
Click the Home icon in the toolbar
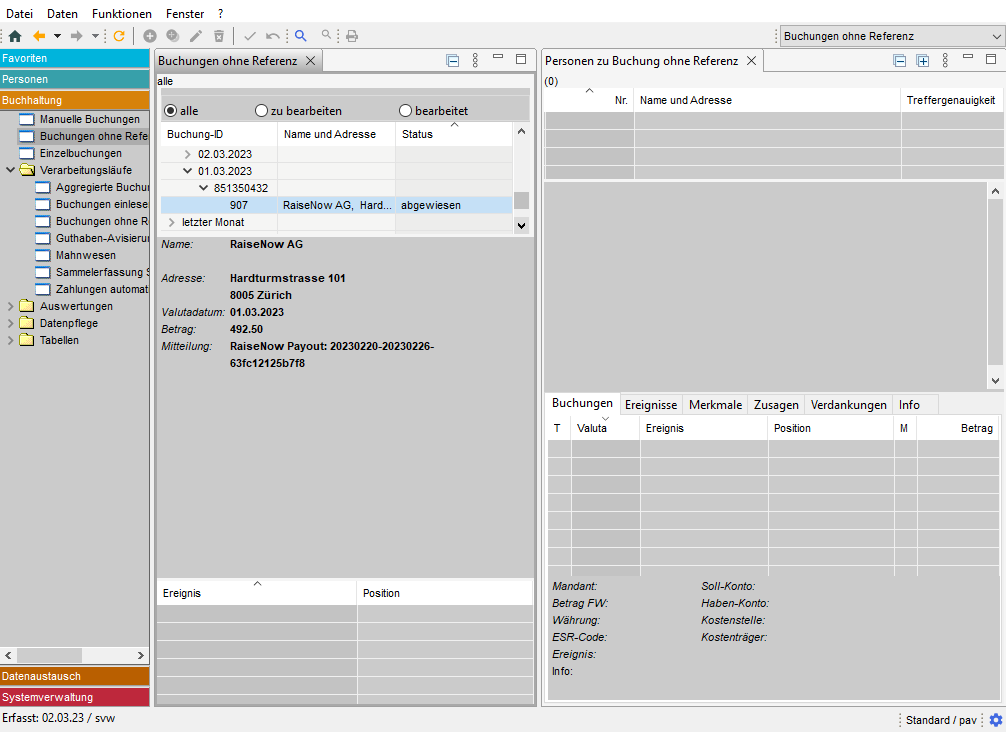[x=15, y=36]
